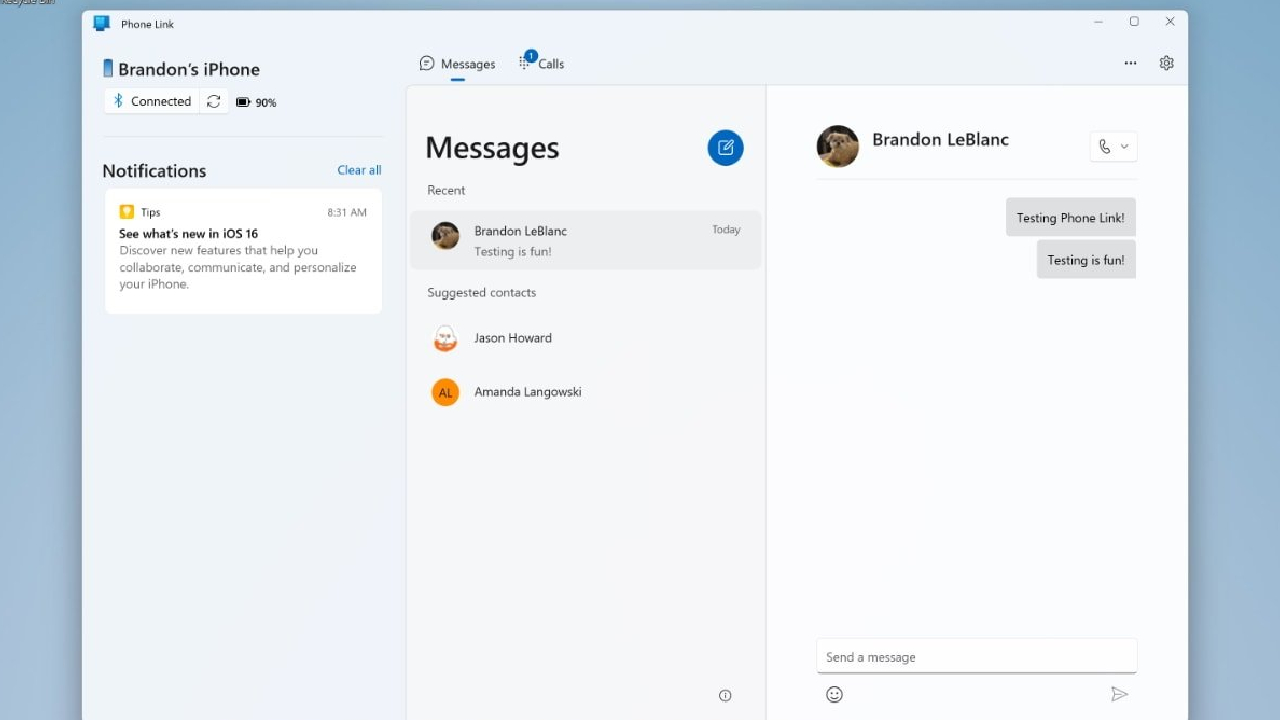This screenshot has width=1280, height=720.
Task: Switch to the Calls tab
Action: [x=542, y=64]
